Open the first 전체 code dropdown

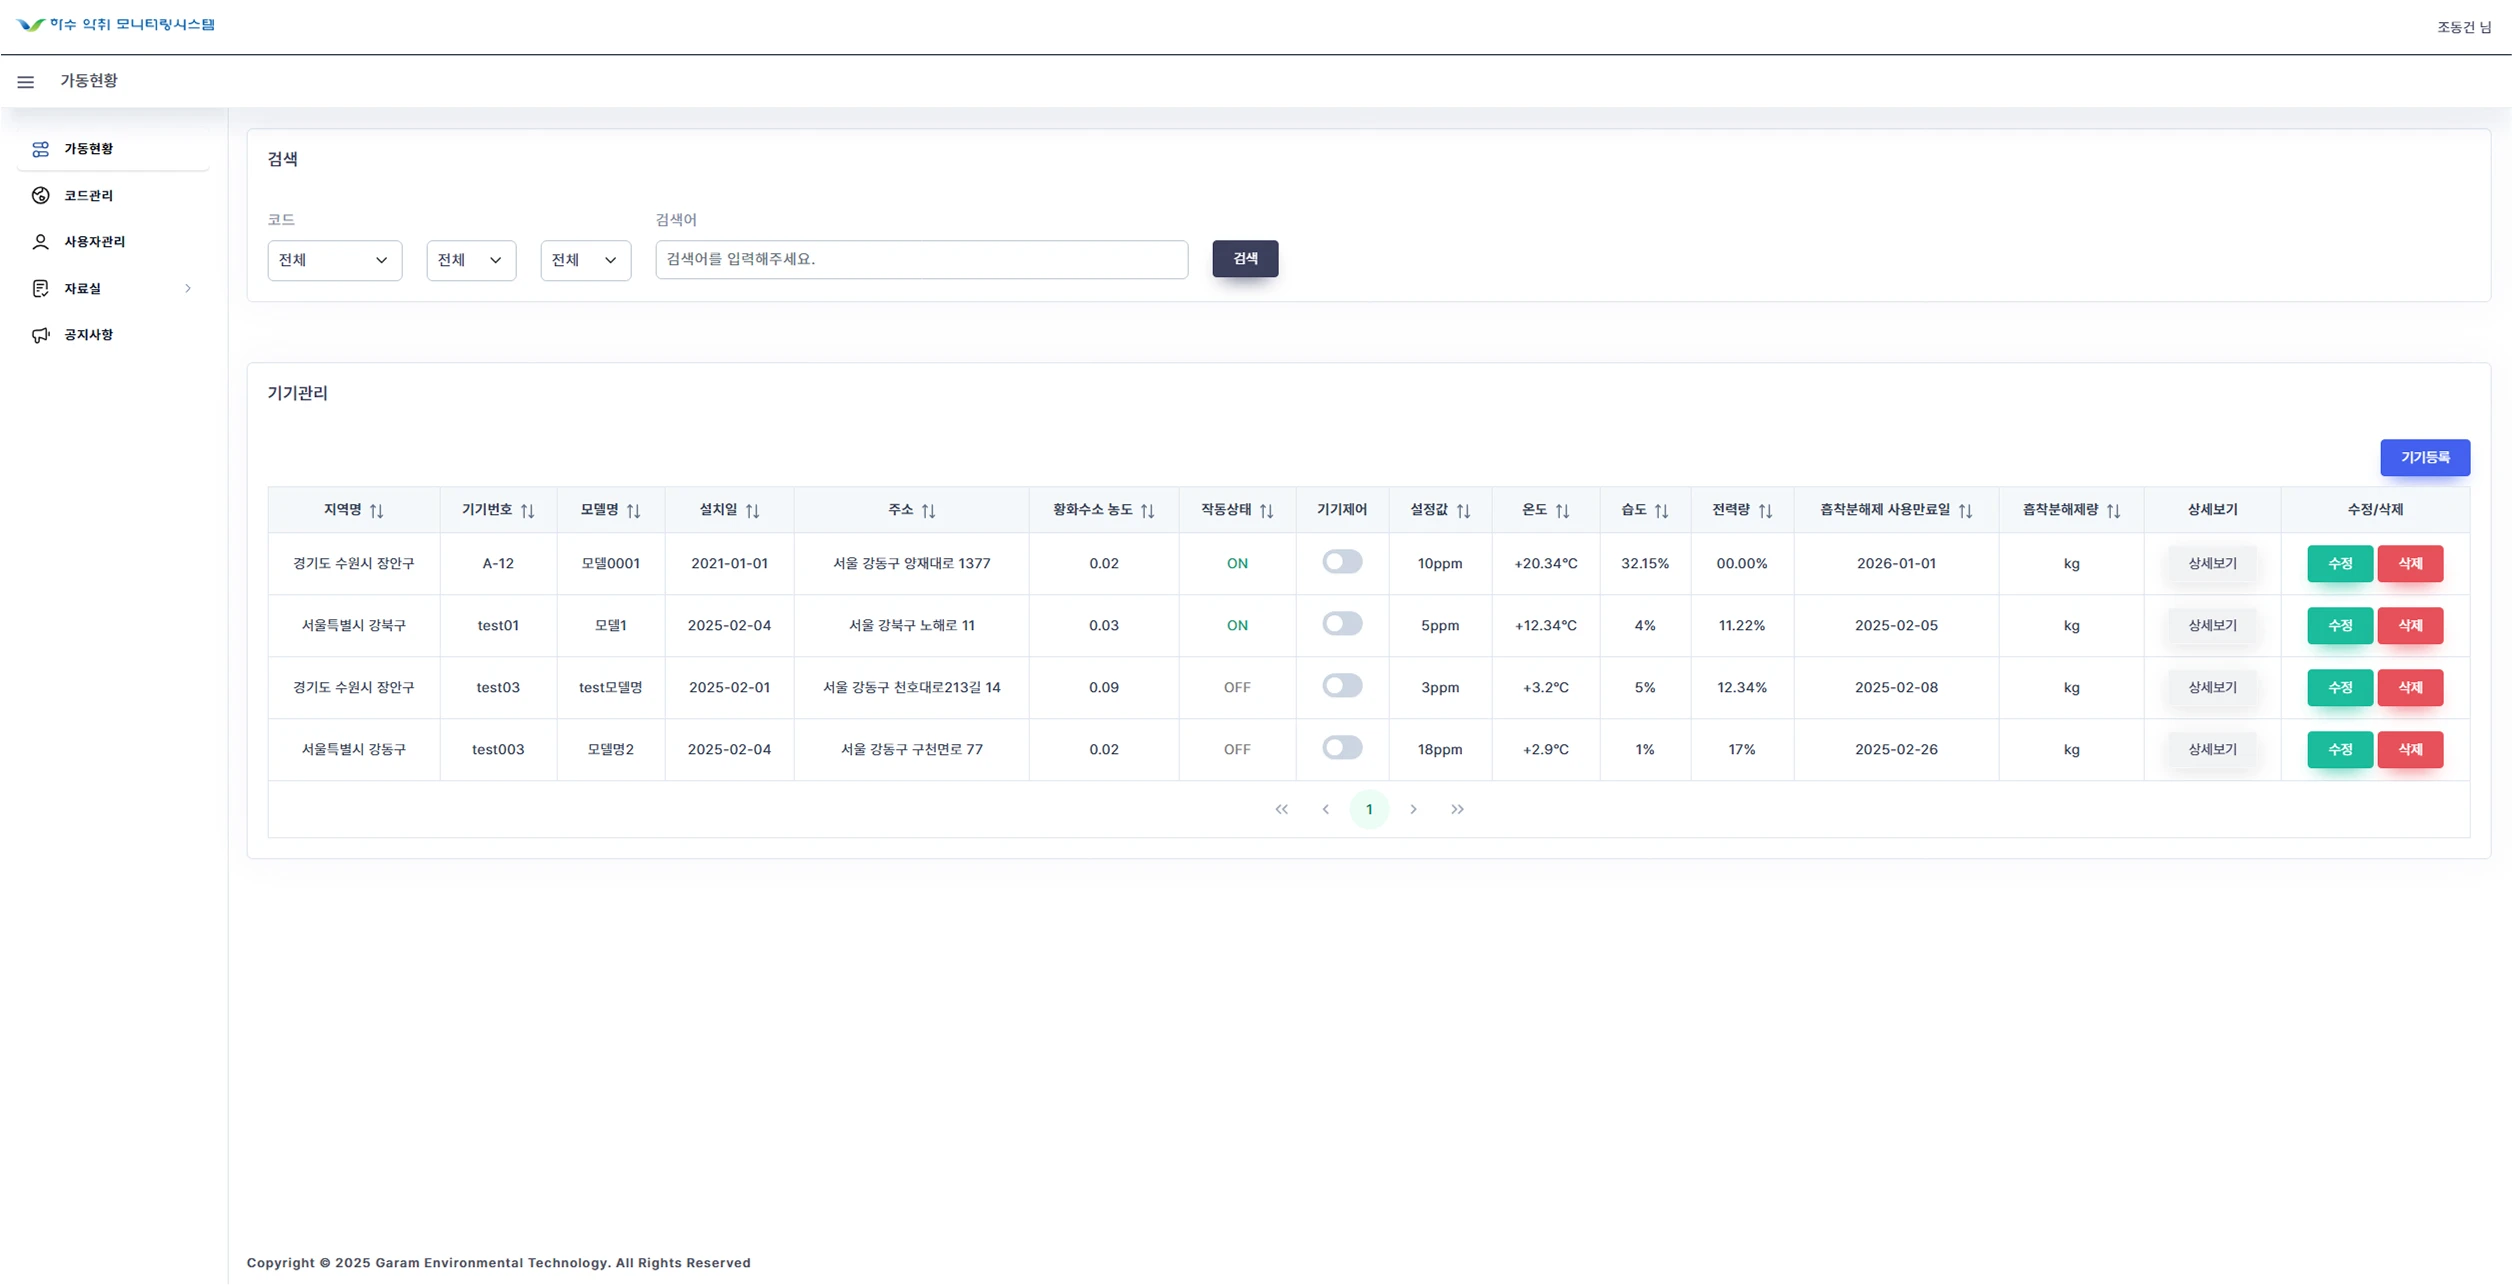click(334, 260)
